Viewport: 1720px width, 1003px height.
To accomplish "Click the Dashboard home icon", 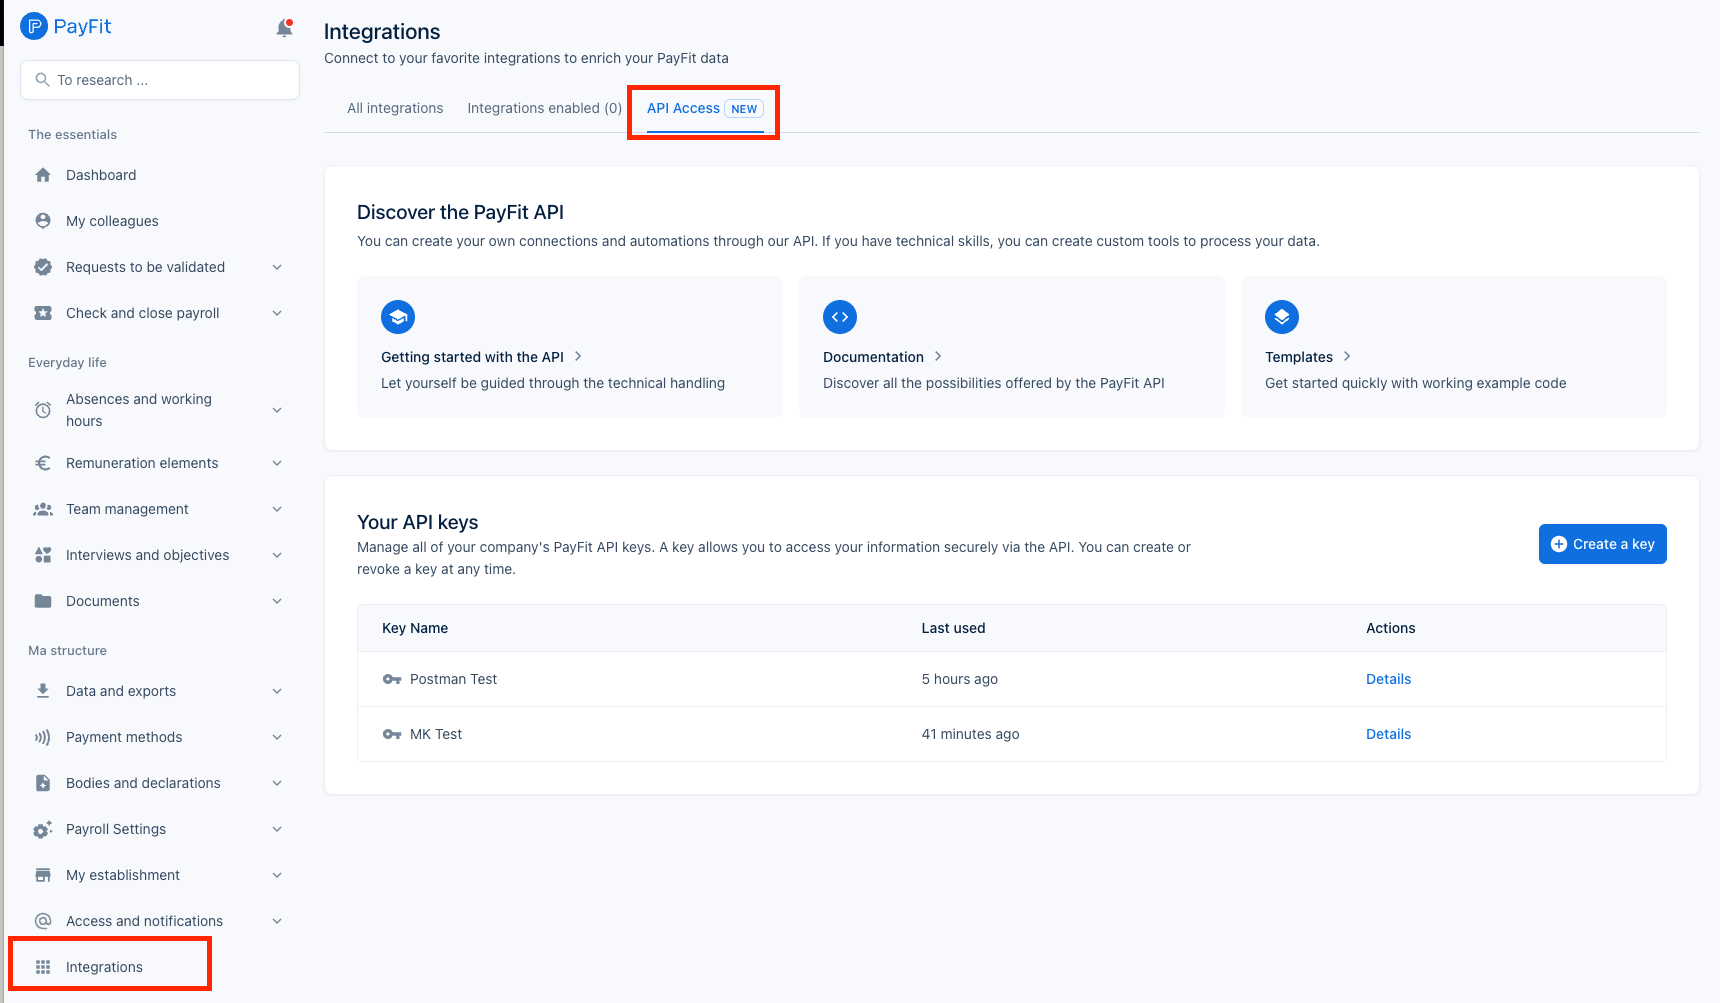I will coord(43,175).
